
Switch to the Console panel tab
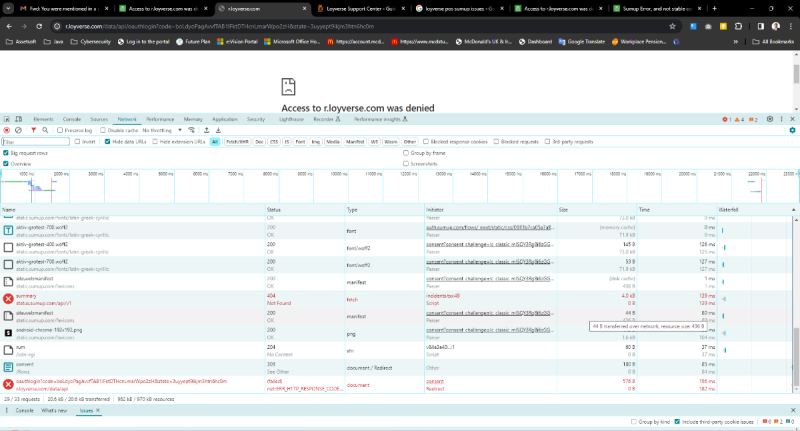pos(72,119)
